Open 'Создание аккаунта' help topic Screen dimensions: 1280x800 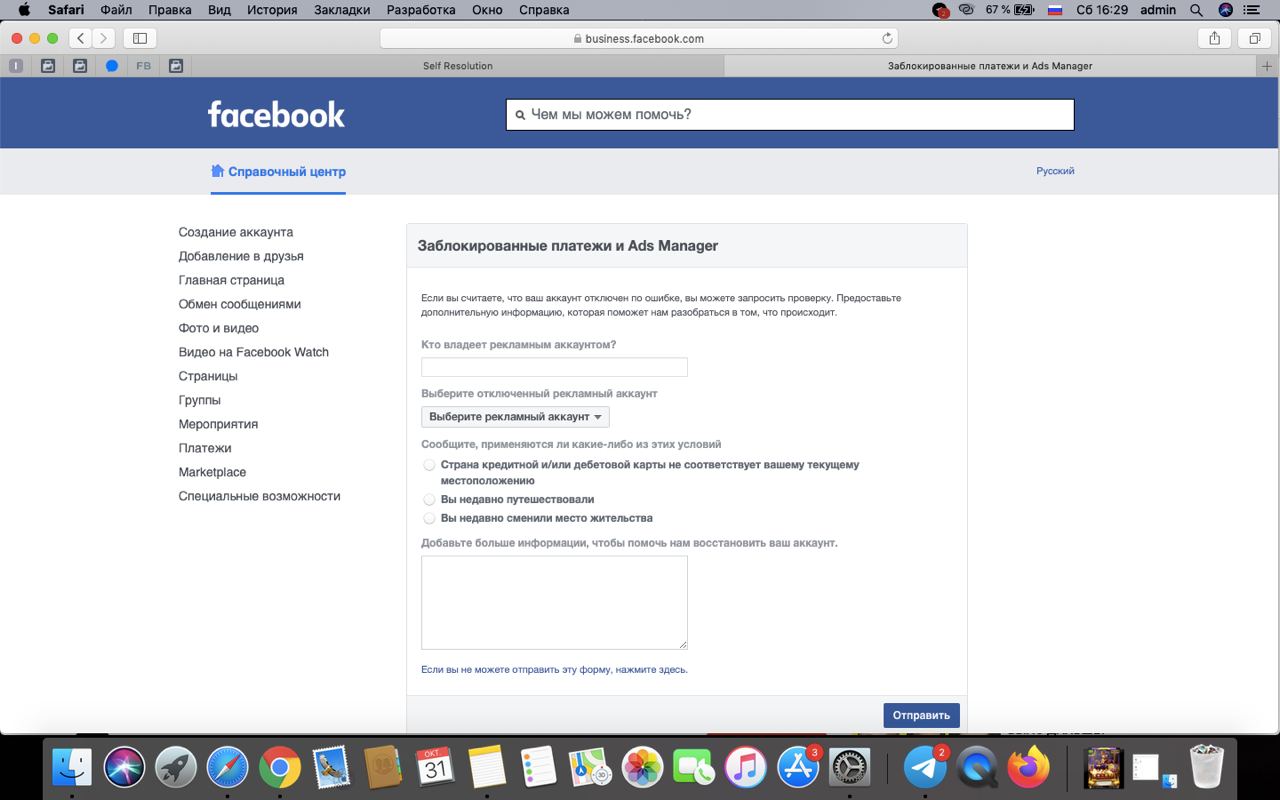coord(236,232)
